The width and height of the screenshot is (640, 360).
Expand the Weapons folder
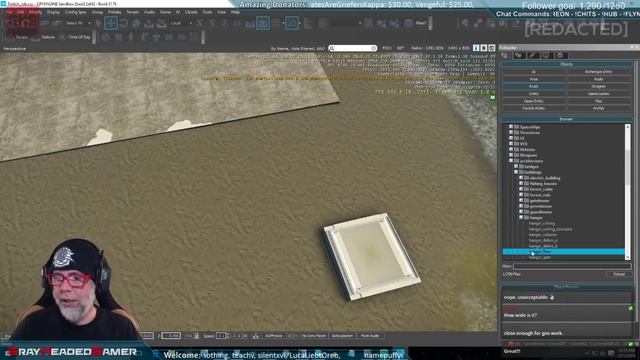point(511,156)
